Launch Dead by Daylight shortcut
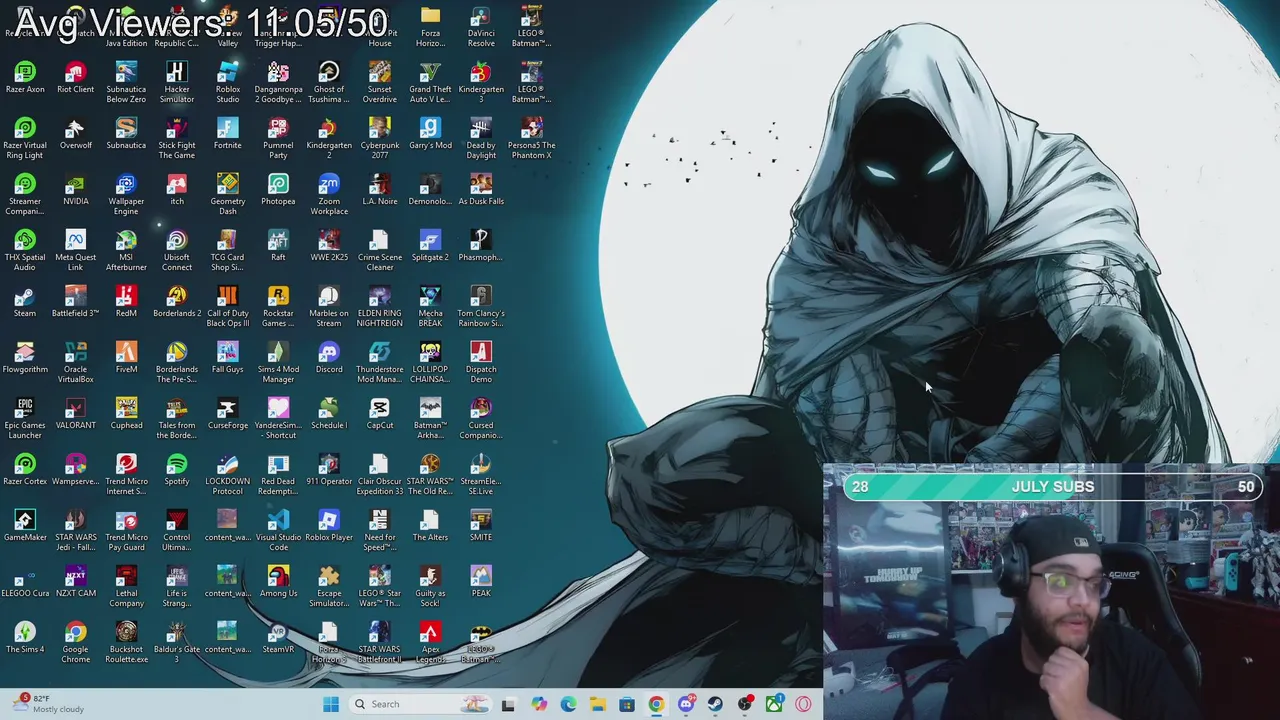 (481, 139)
